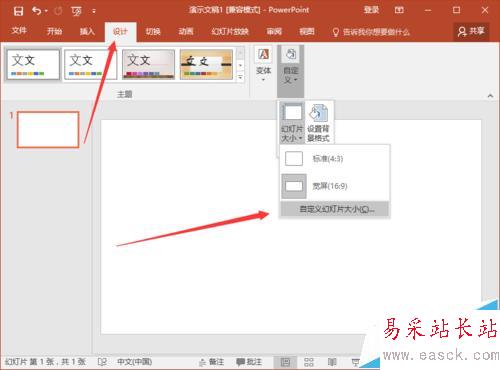Select the third gray gradient theme thumbnail

pos(148,65)
